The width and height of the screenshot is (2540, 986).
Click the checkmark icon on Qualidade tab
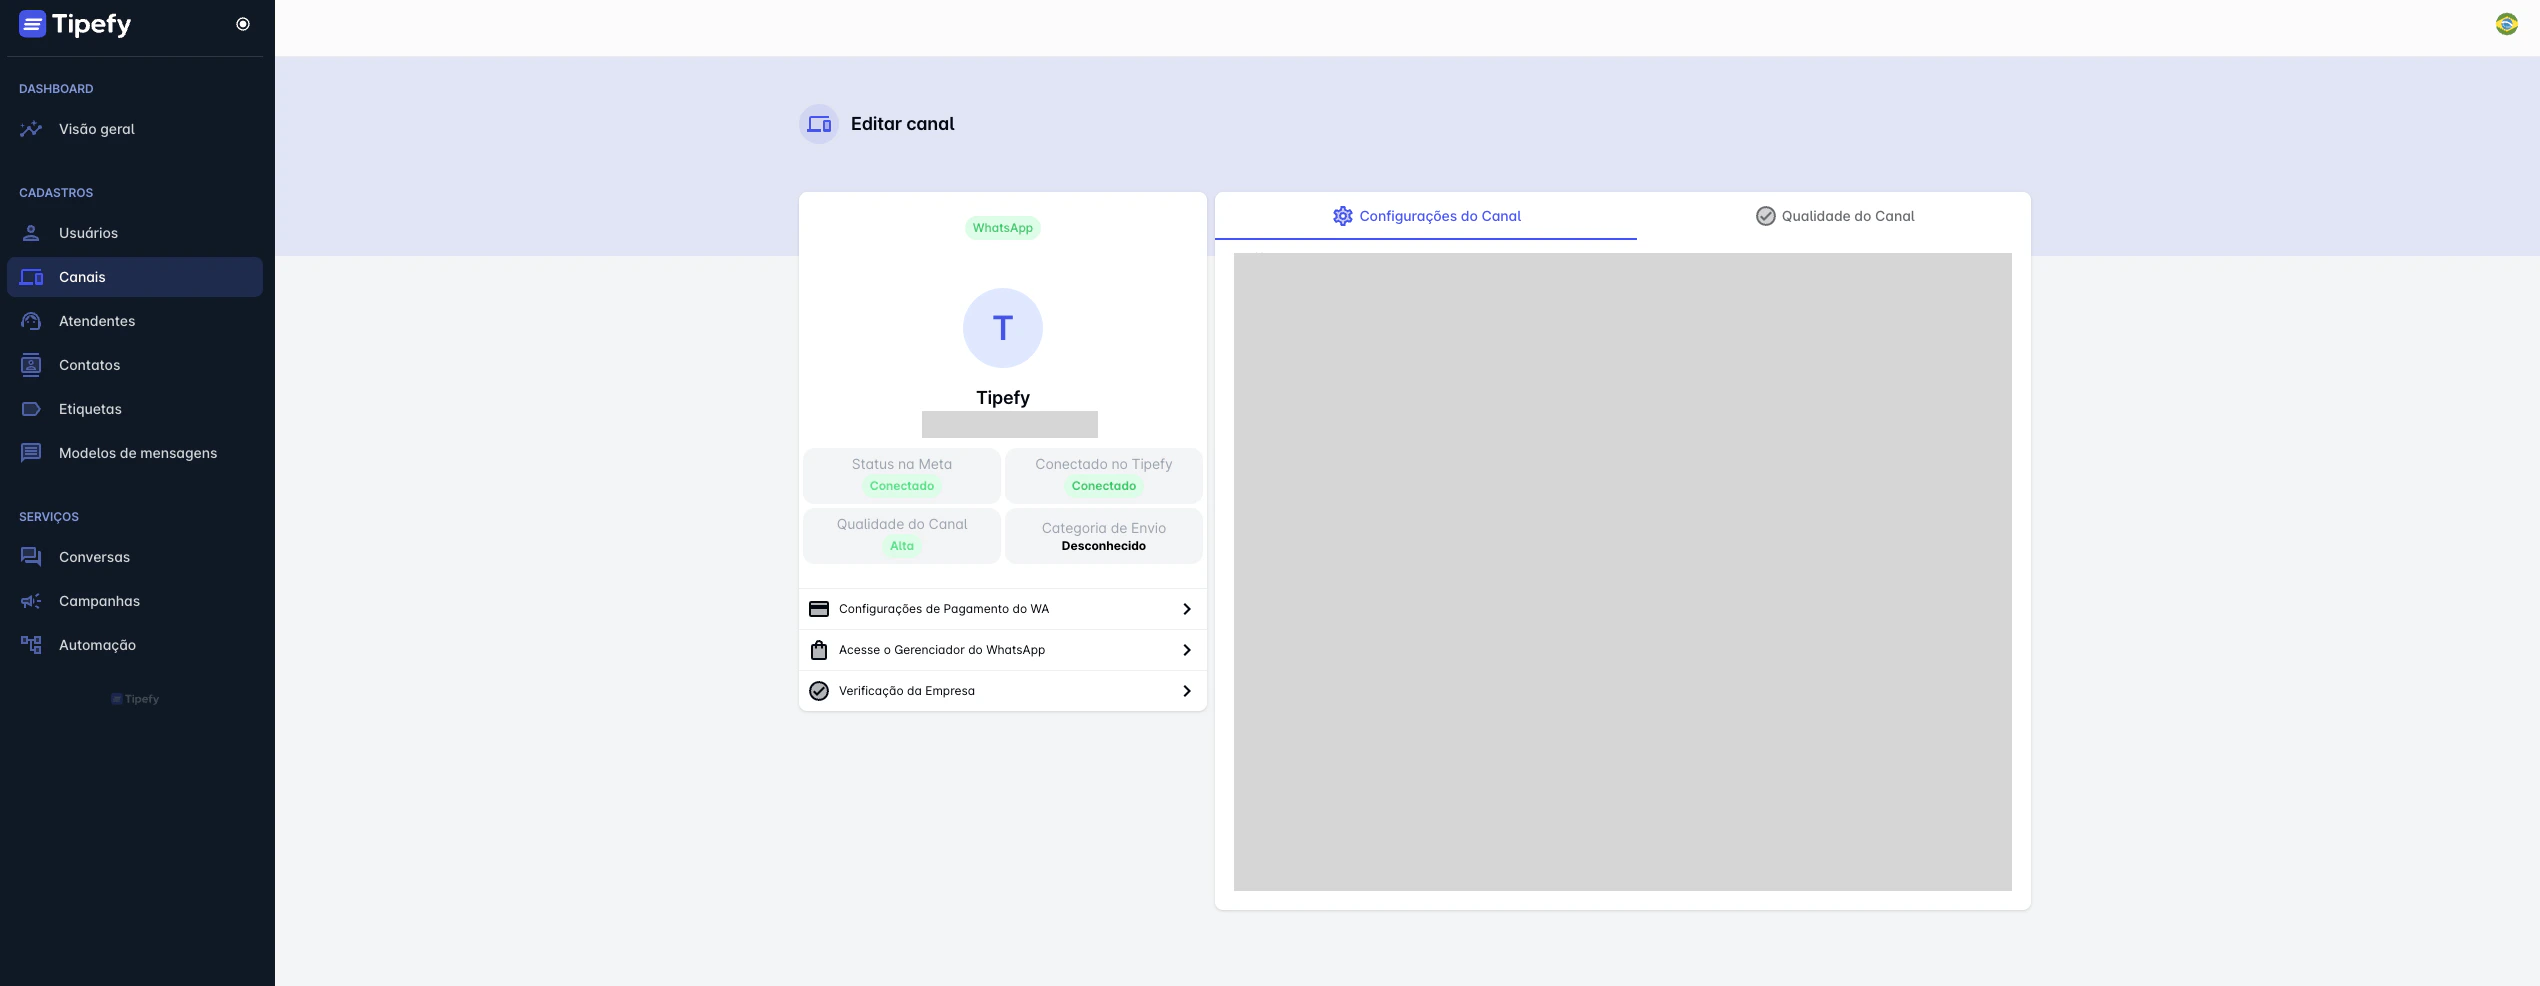tap(1765, 216)
